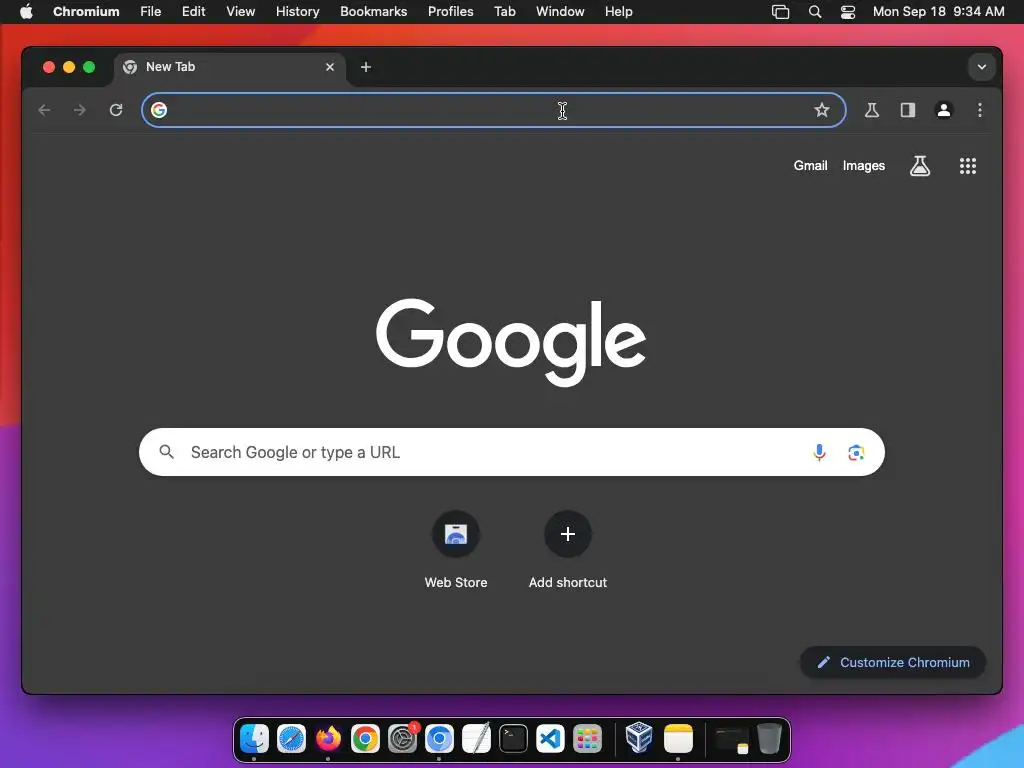Open the File menu
1024x768 pixels.
(151, 11)
